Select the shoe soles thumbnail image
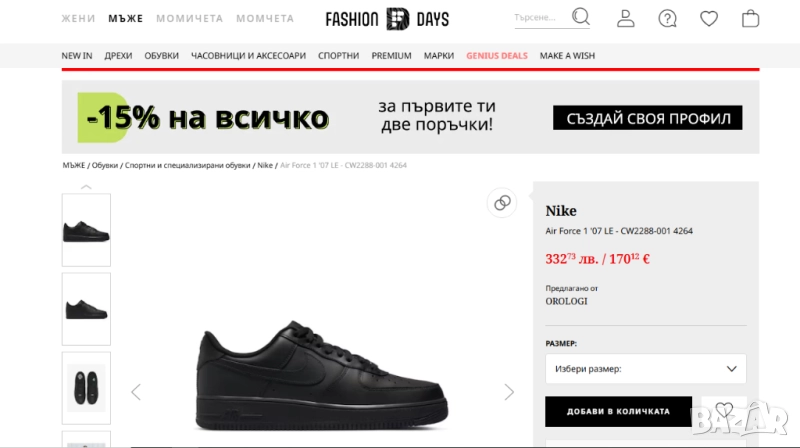Viewport: 800px width, 448px height. (x=86, y=388)
